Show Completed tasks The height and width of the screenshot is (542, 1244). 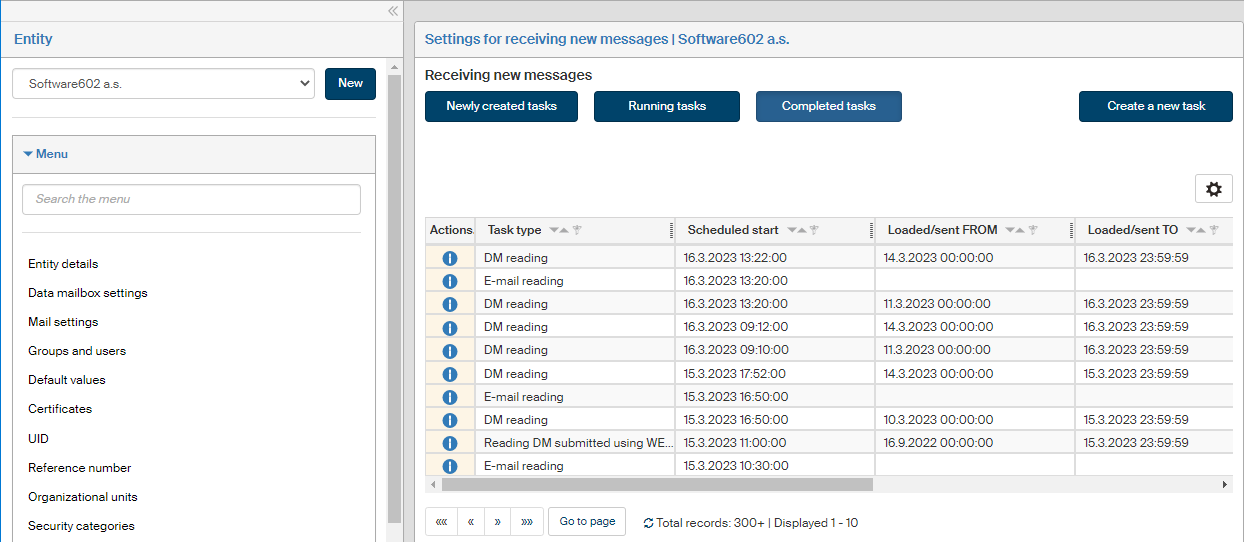coord(828,106)
